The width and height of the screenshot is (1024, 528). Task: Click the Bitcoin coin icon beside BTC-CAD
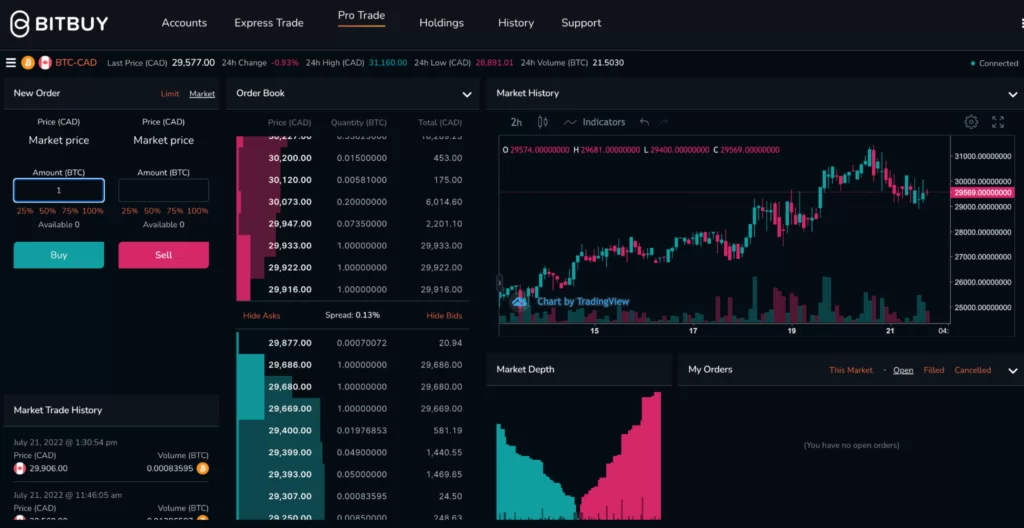27,63
